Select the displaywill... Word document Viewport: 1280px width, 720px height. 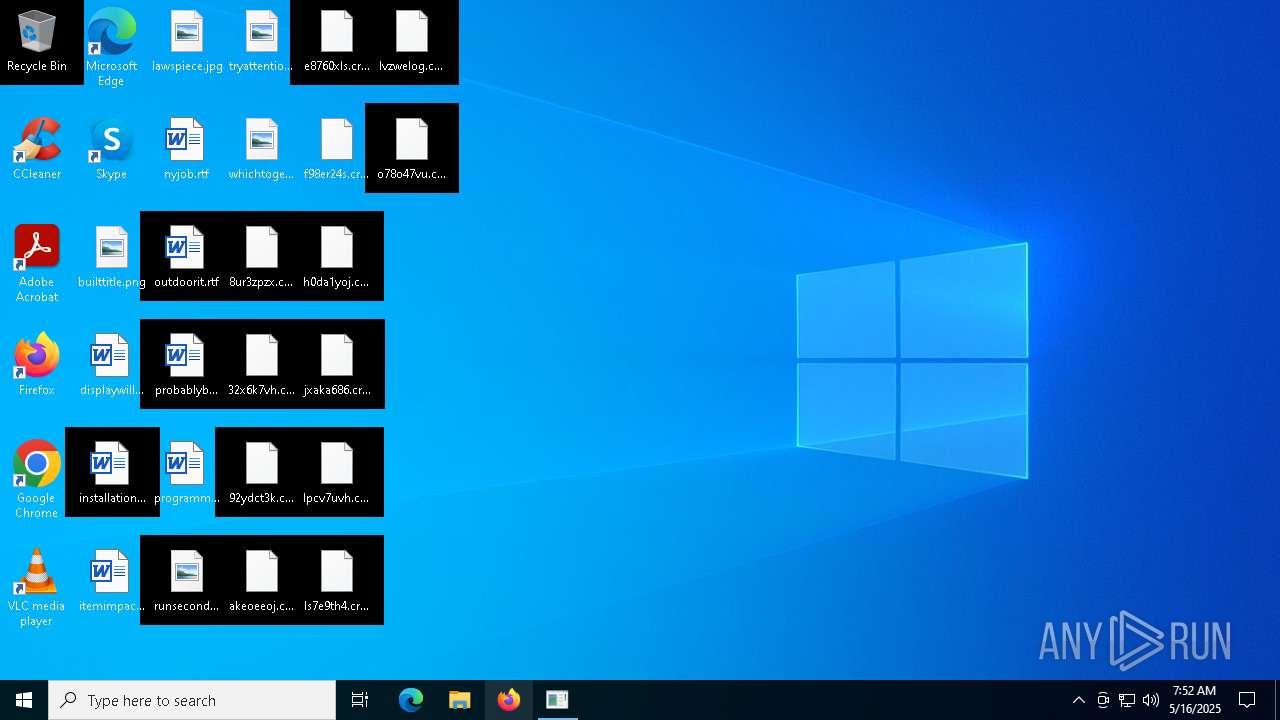[111, 366]
